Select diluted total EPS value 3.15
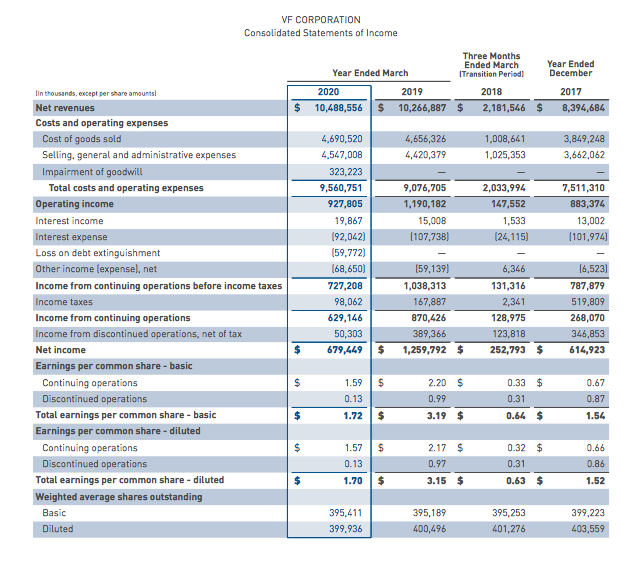Viewport: 633px width, 578px height. (x=436, y=481)
